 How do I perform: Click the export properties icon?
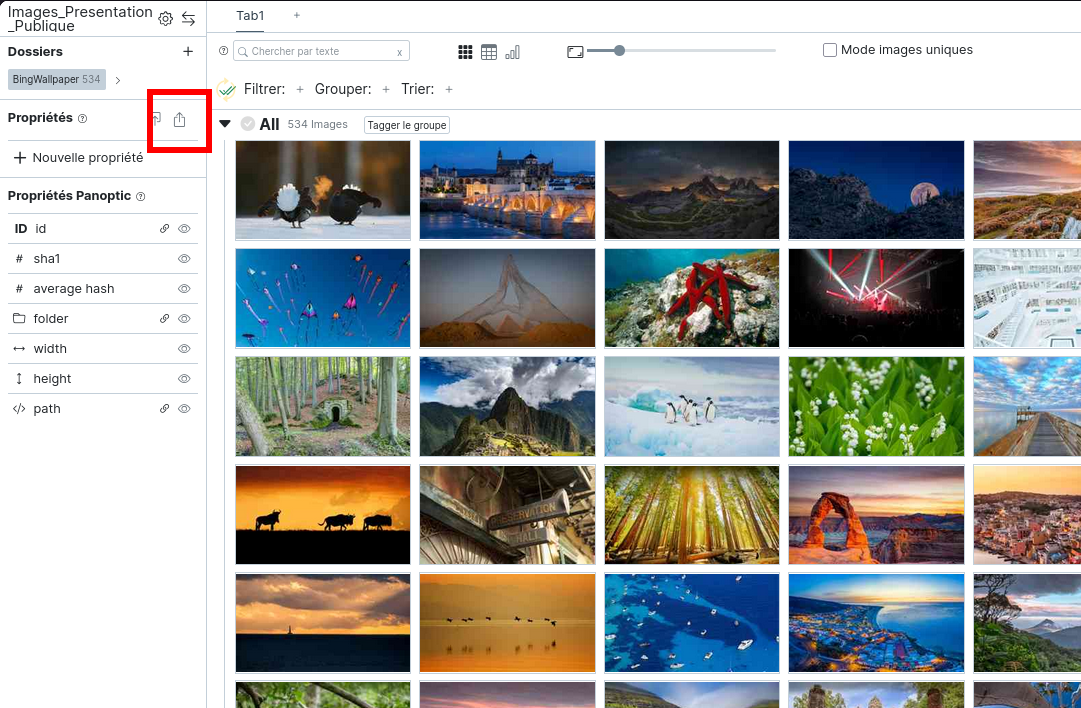(x=179, y=119)
